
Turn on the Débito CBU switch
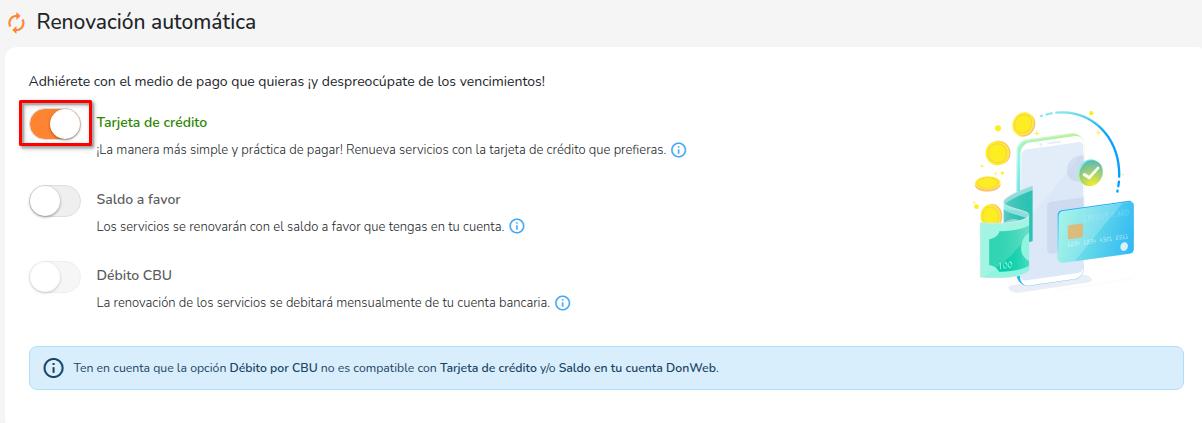[x=55, y=277]
